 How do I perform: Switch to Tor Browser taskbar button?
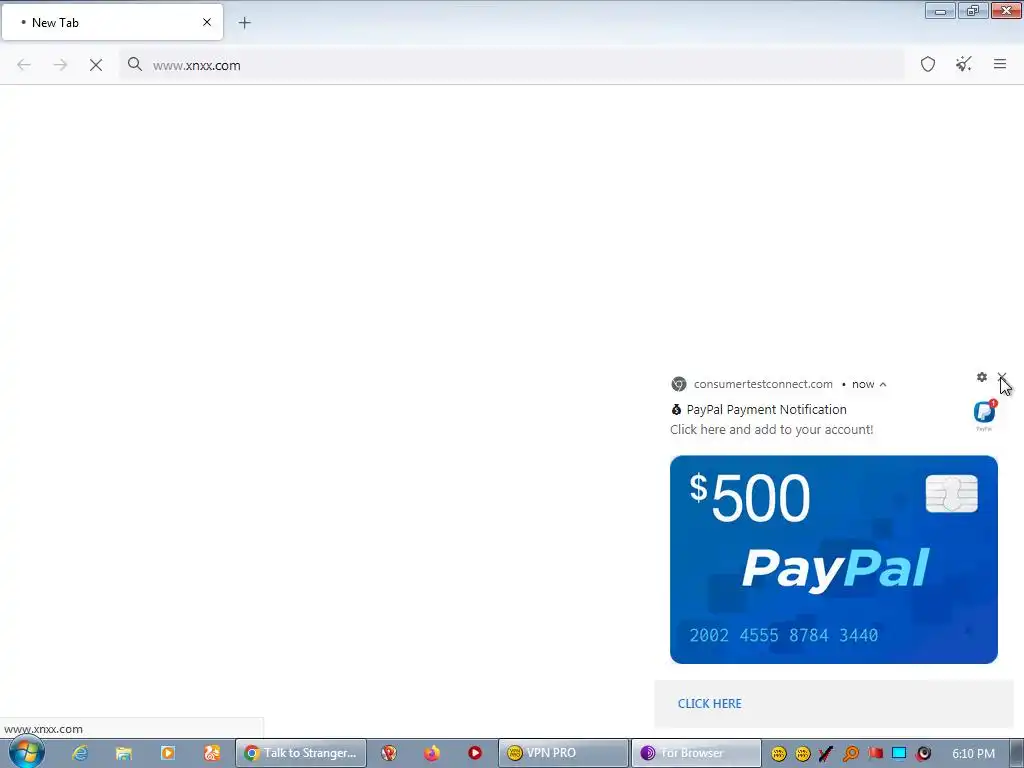(x=696, y=753)
